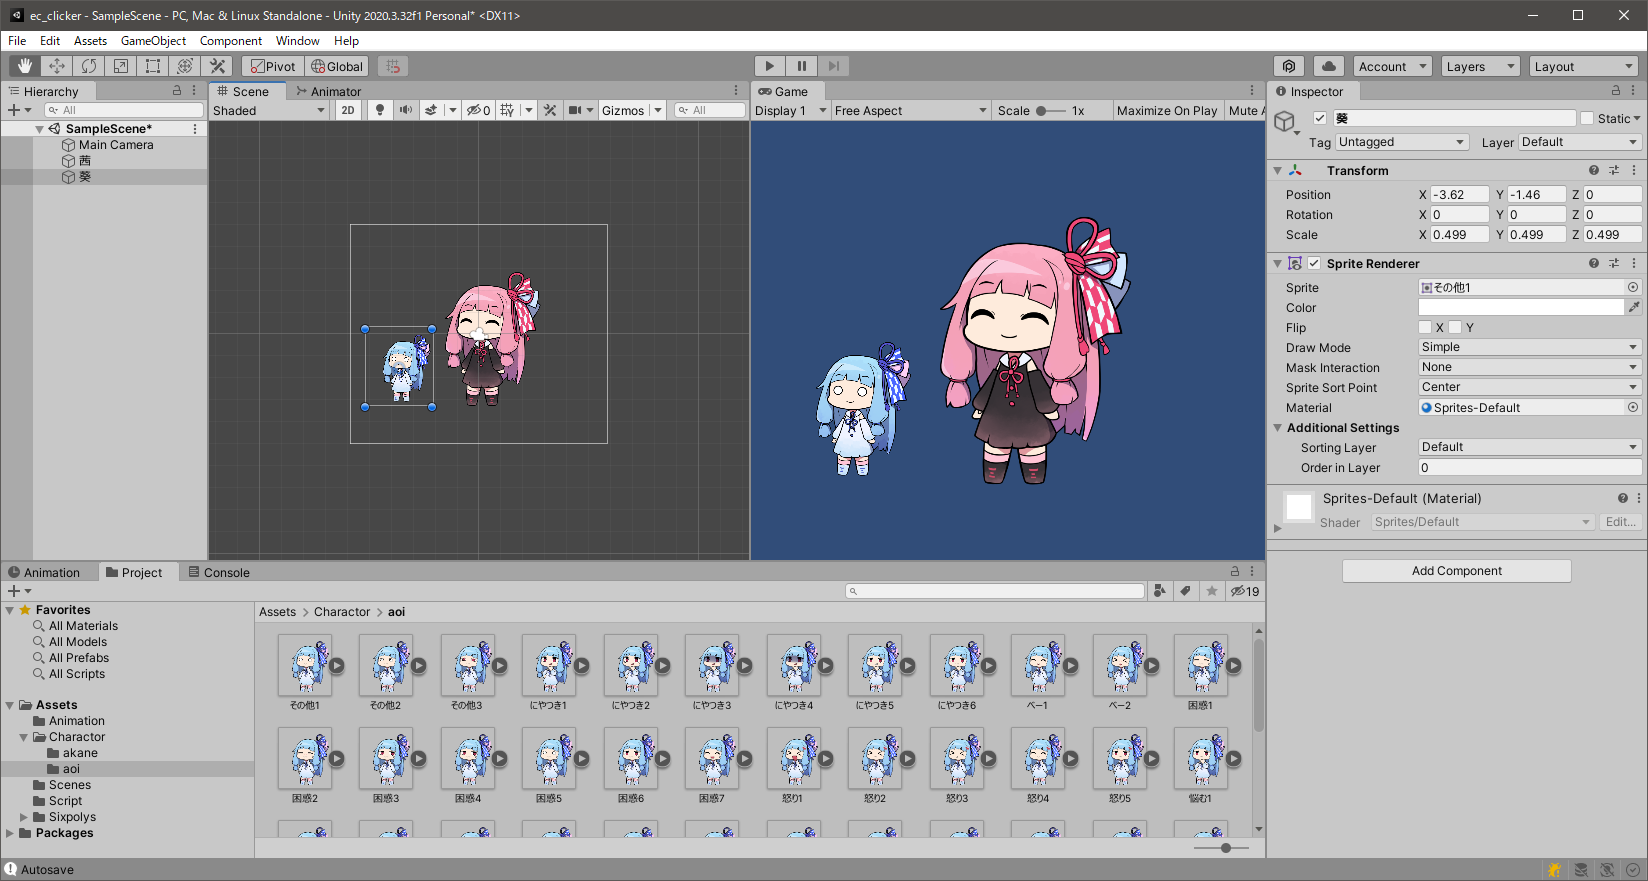Click the Play button

769,66
